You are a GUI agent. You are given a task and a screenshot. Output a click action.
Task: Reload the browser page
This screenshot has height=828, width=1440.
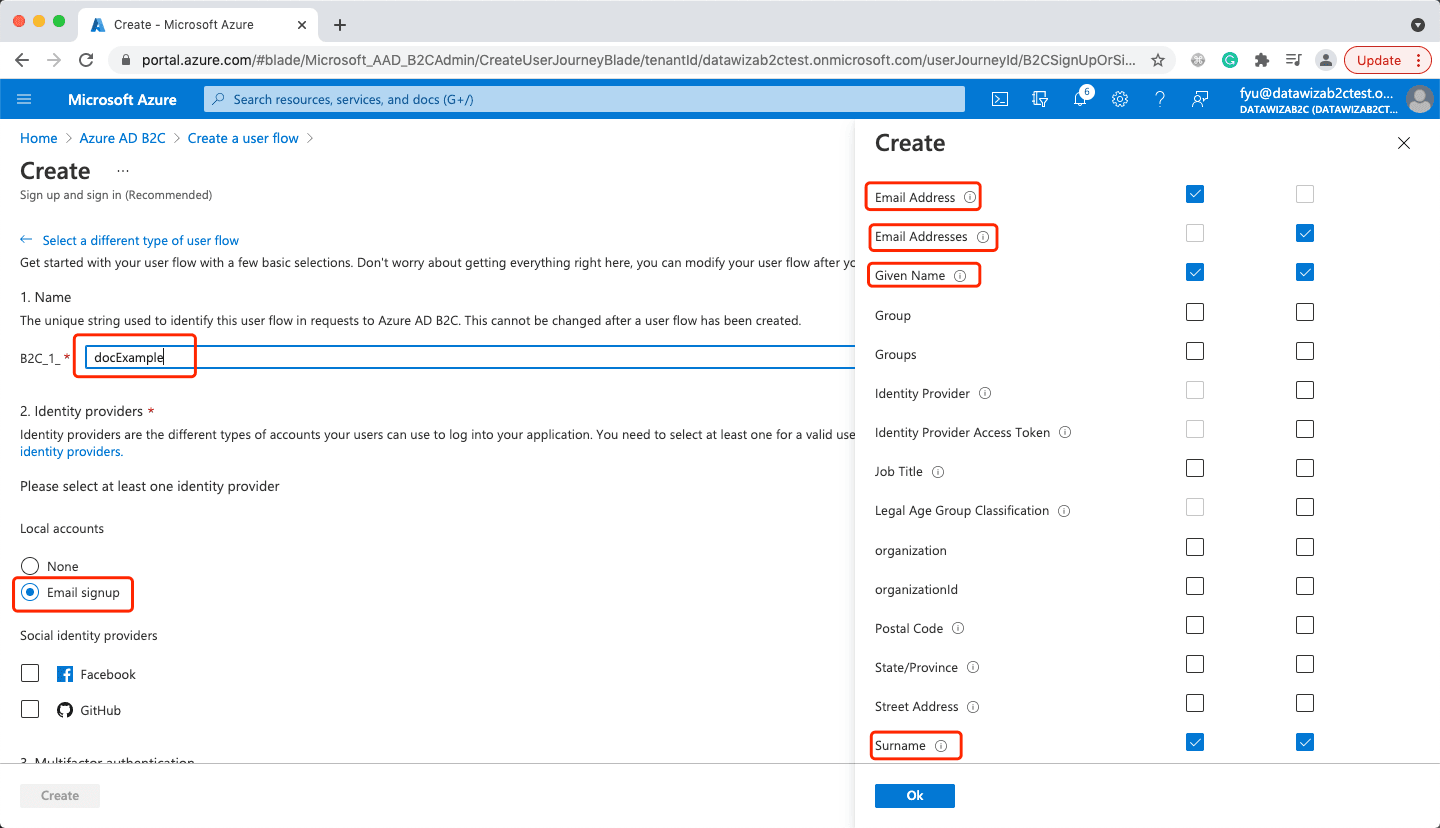(86, 60)
